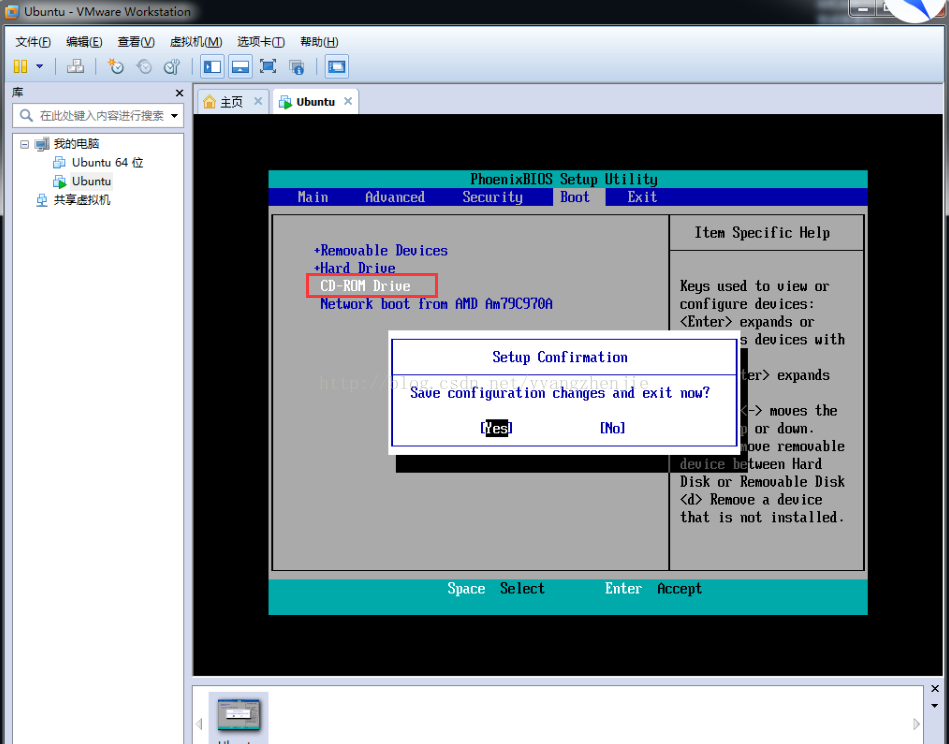Open the 帮助(H) menu
This screenshot has height=744, width=949.
(319, 42)
